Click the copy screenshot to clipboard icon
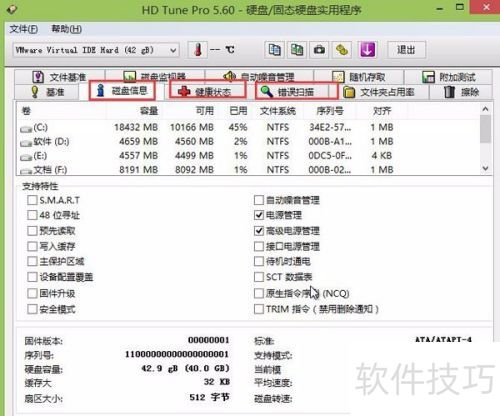Screen dimensions: 500x416 click(297, 50)
